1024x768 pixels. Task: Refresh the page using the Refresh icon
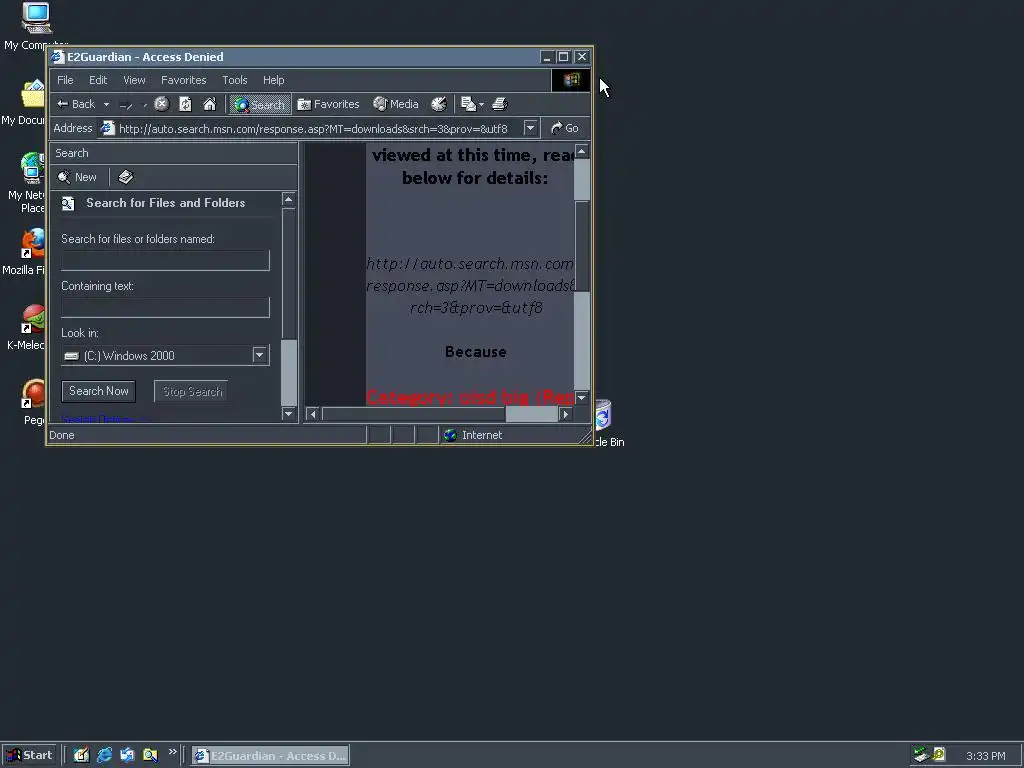(185, 104)
